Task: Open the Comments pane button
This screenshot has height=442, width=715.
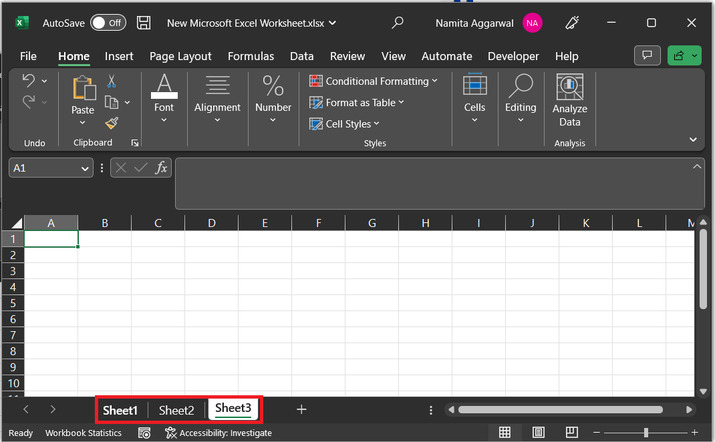Action: (647, 56)
